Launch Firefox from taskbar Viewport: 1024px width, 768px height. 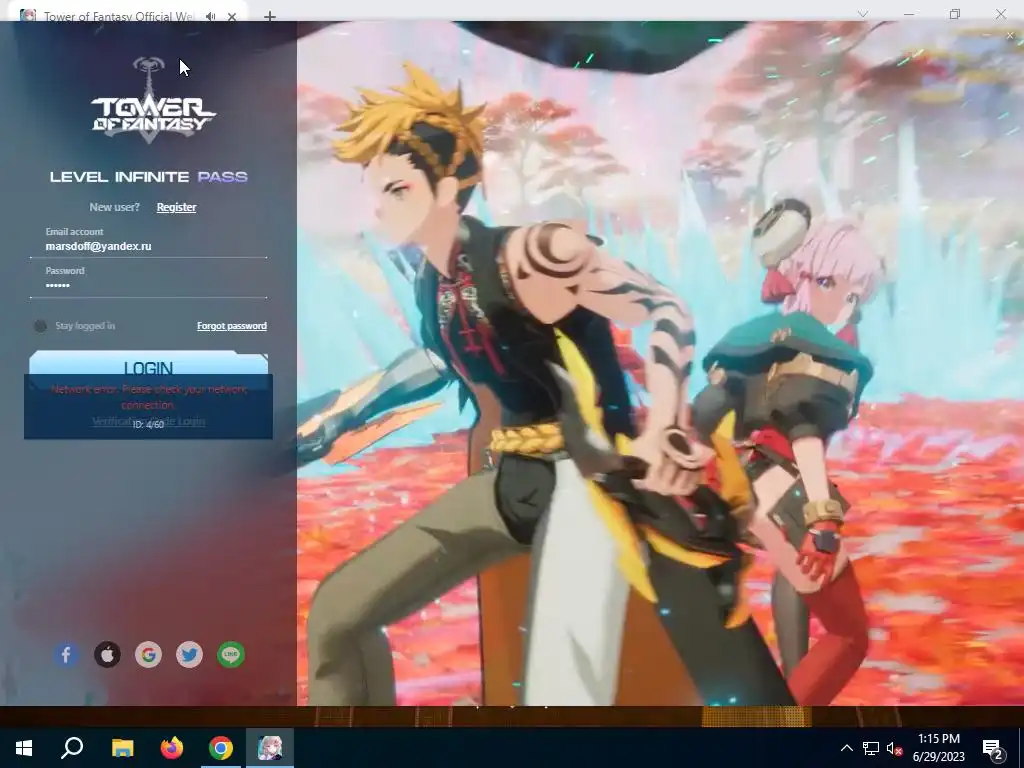pyautogui.click(x=172, y=748)
